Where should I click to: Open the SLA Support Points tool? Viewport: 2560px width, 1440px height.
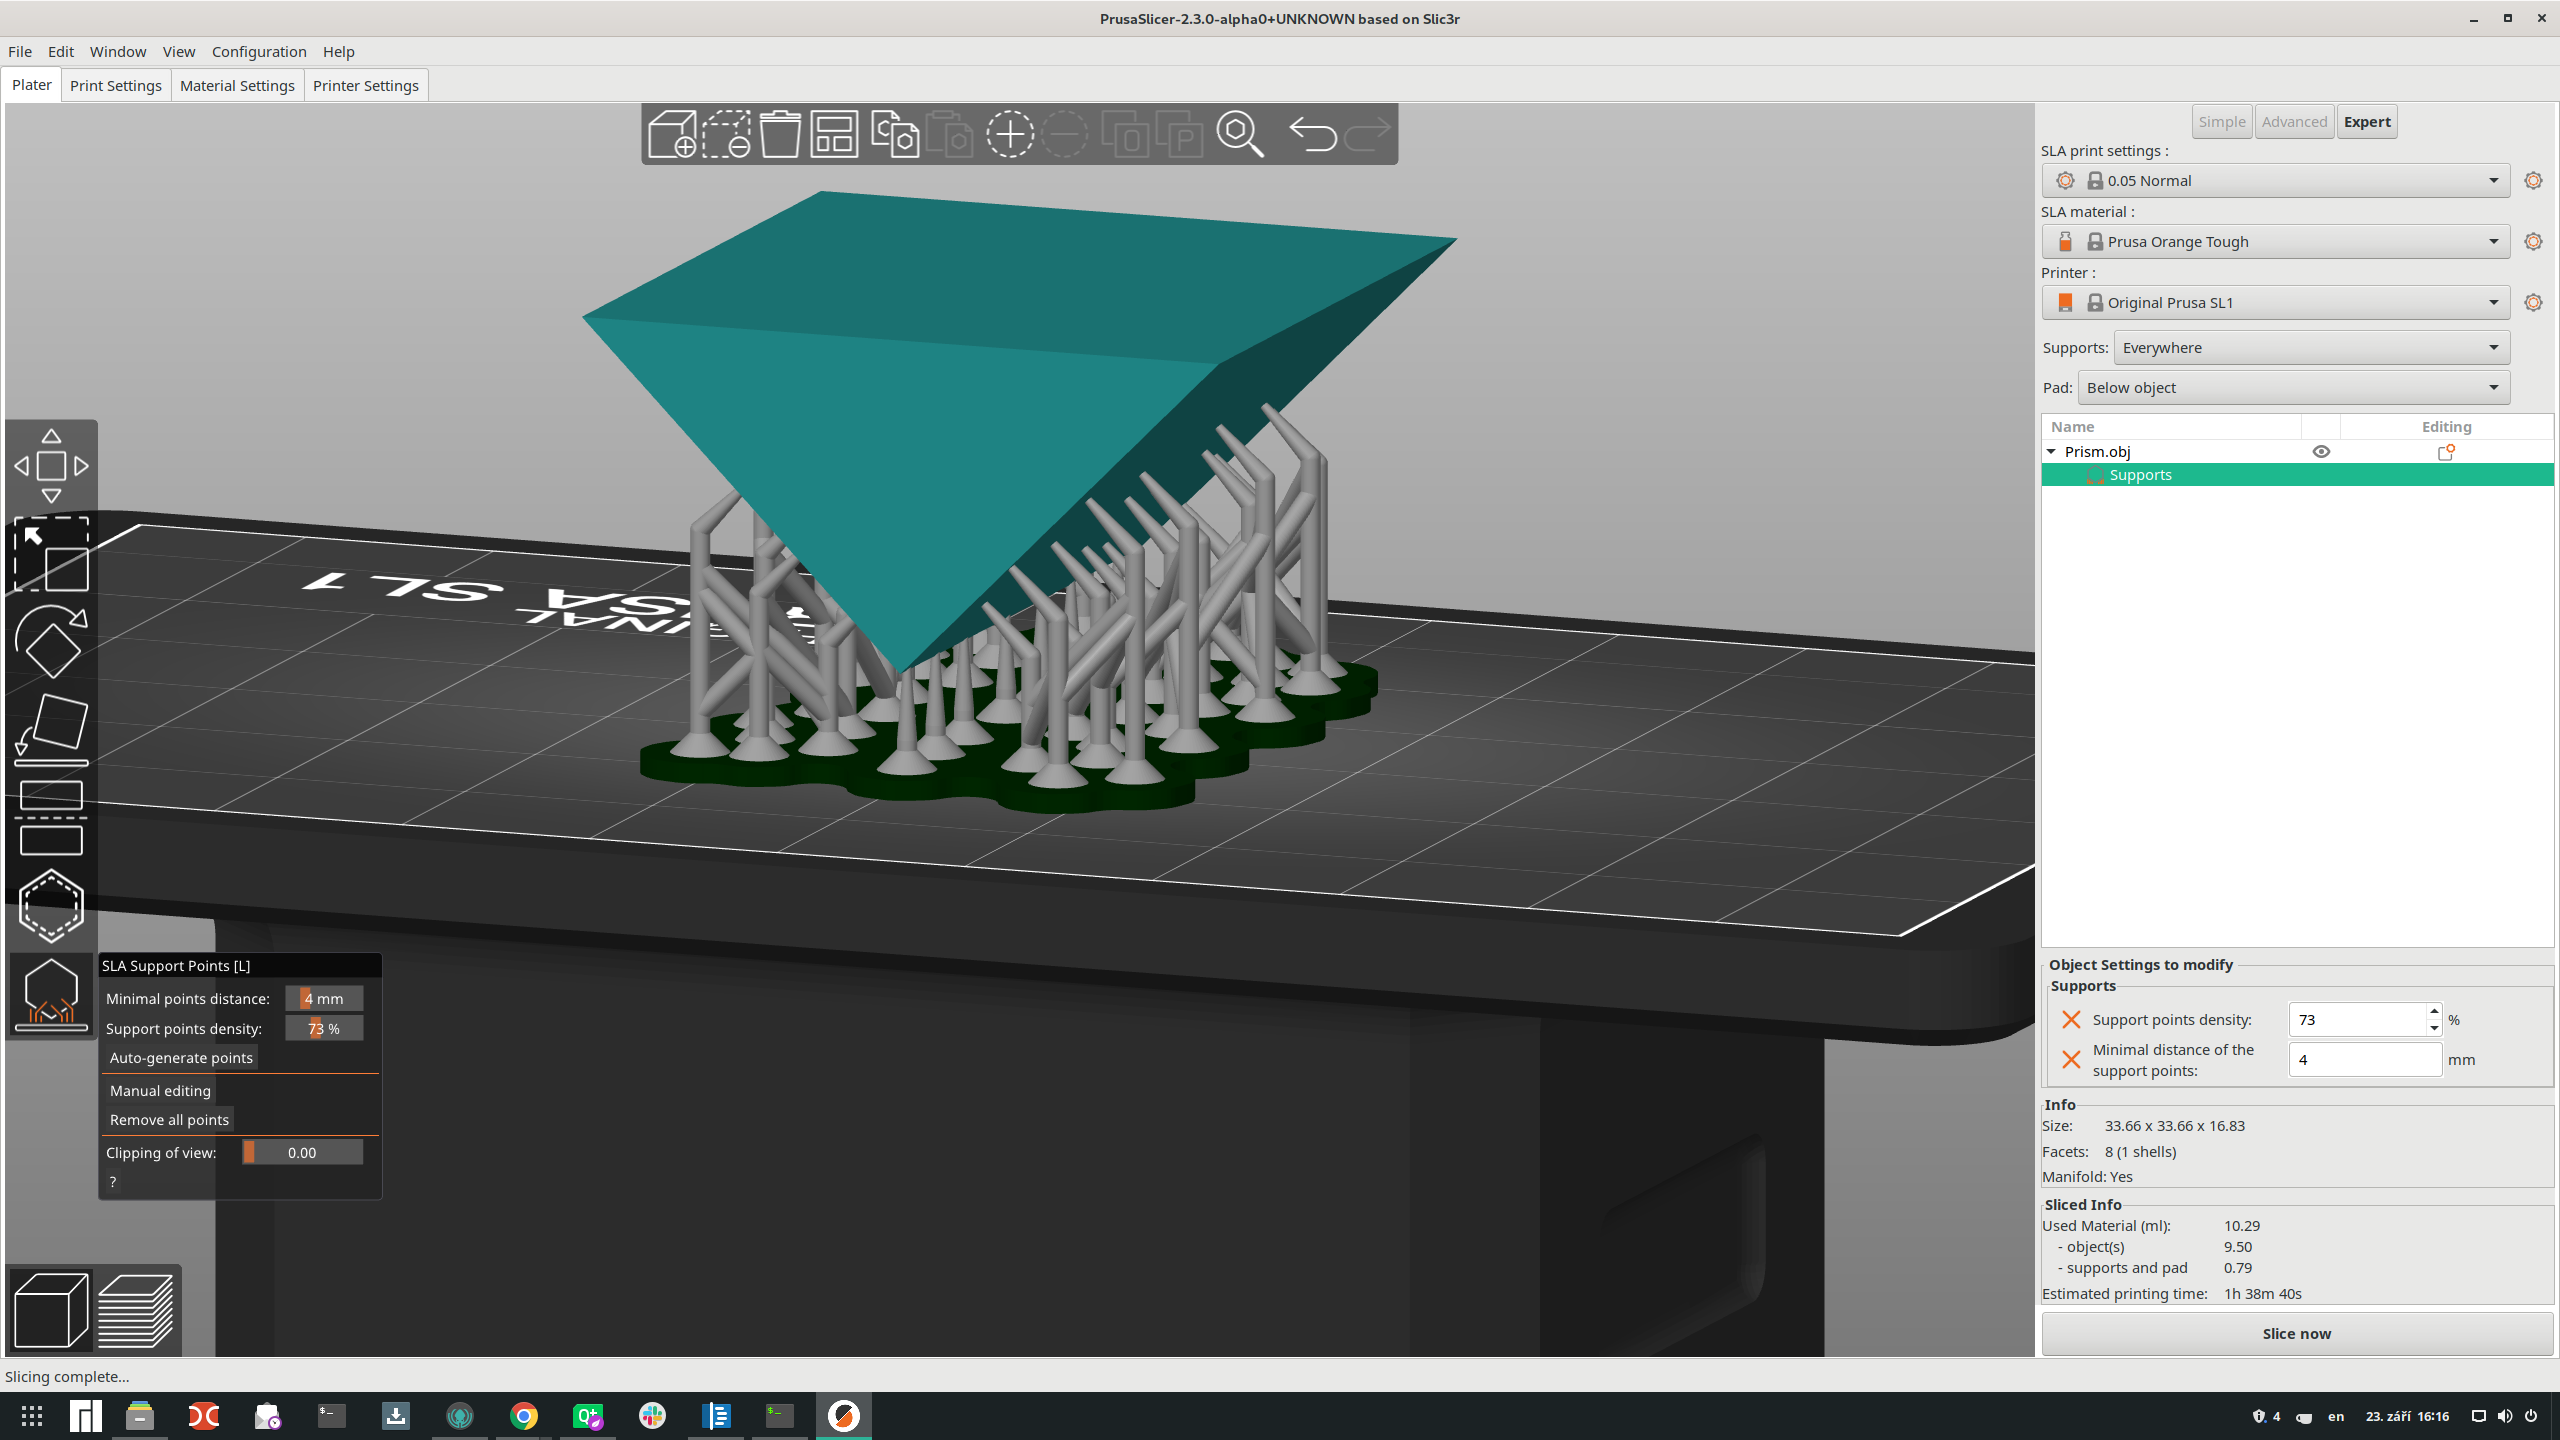(52, 995)
